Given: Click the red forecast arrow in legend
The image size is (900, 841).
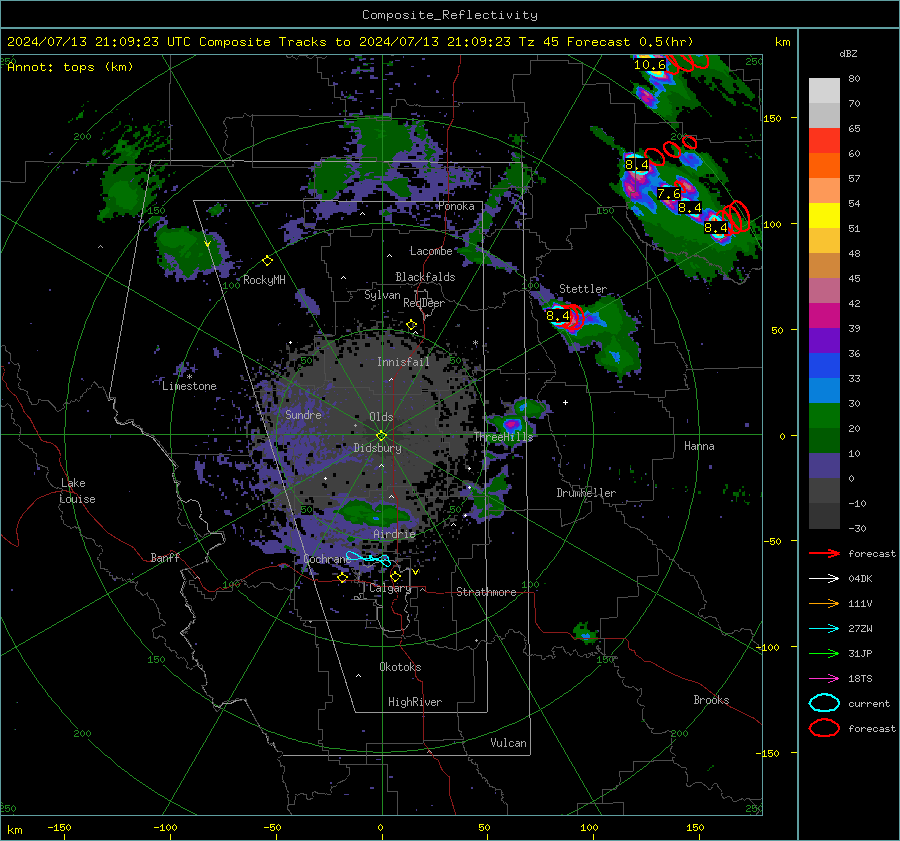Looking at the screenshot, I should (x=824, y=553).
